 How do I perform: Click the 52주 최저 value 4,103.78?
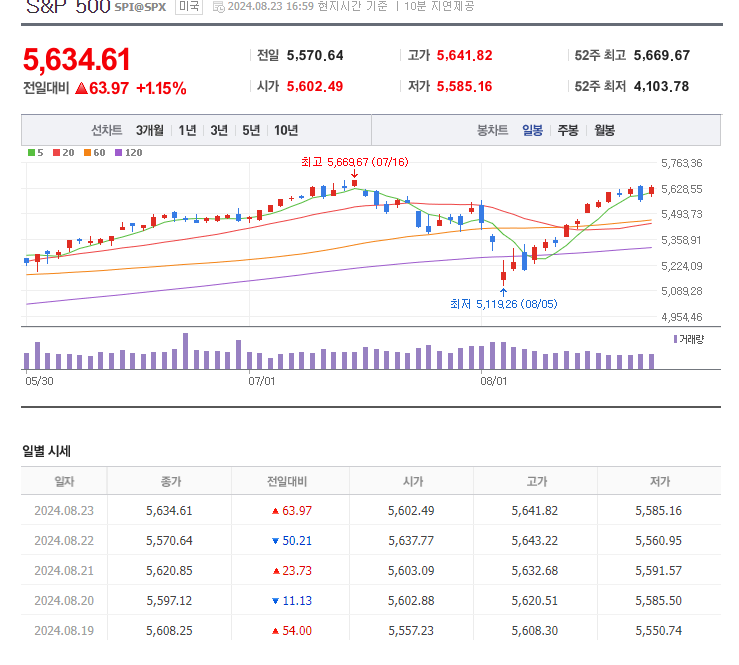[x=661, y=86]
